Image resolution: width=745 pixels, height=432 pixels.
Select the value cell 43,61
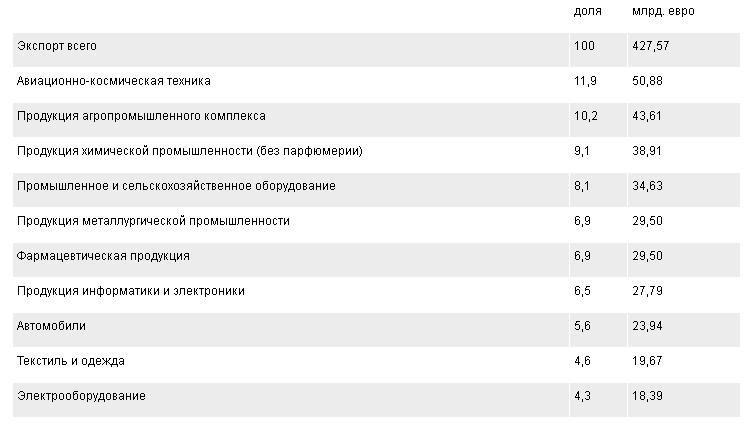tap(647, 116)
